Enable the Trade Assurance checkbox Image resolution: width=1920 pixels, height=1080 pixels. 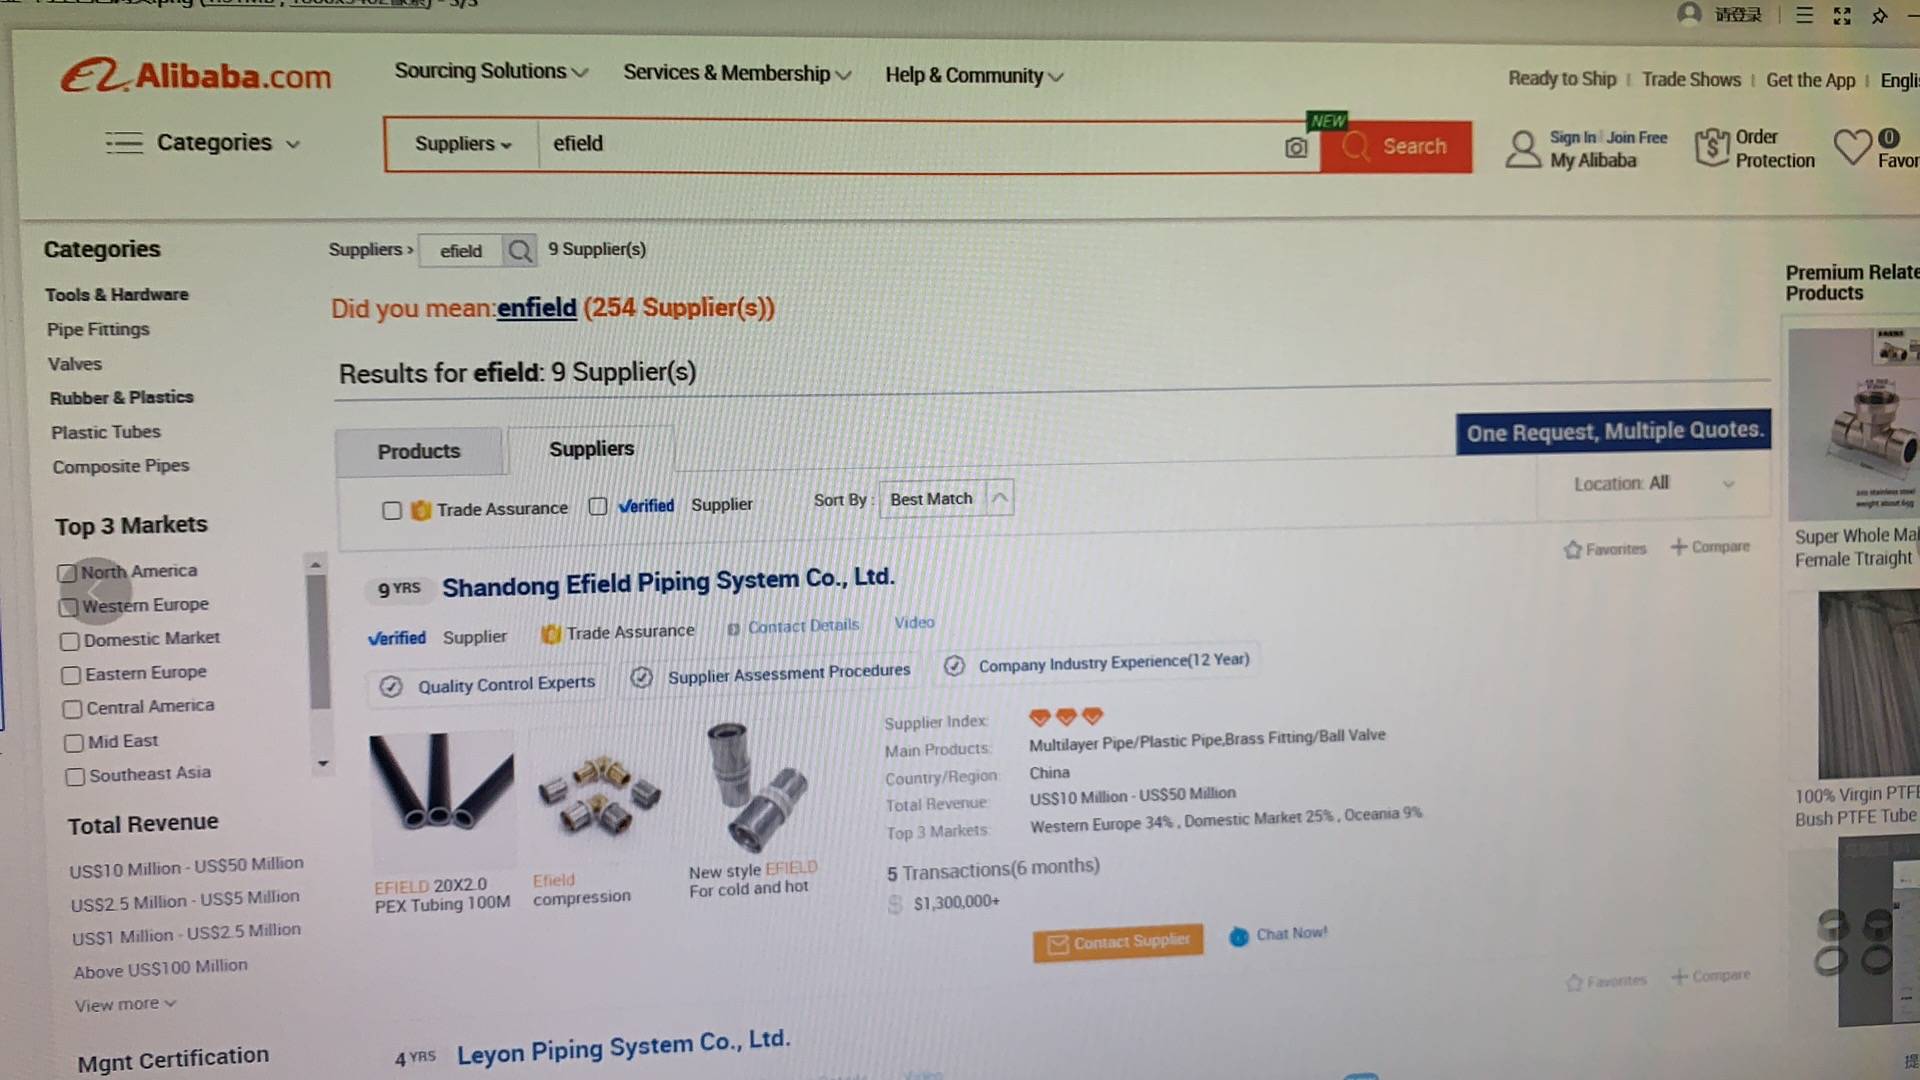point(392,511)
